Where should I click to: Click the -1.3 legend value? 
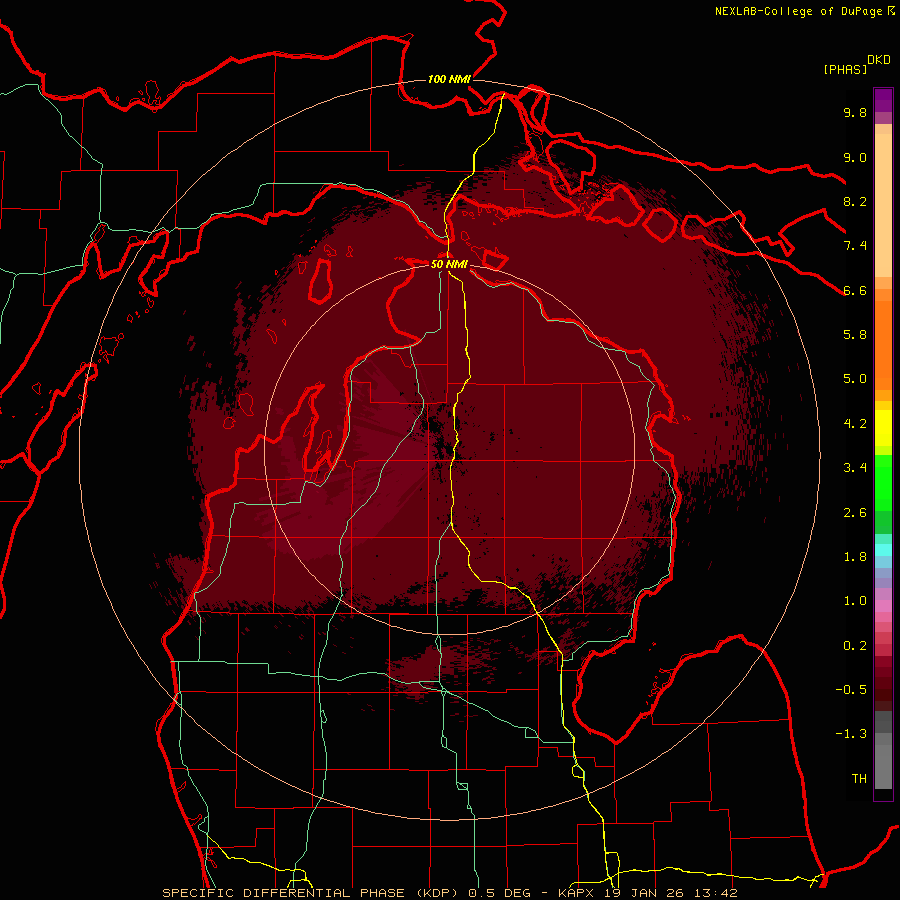point(851,734)
